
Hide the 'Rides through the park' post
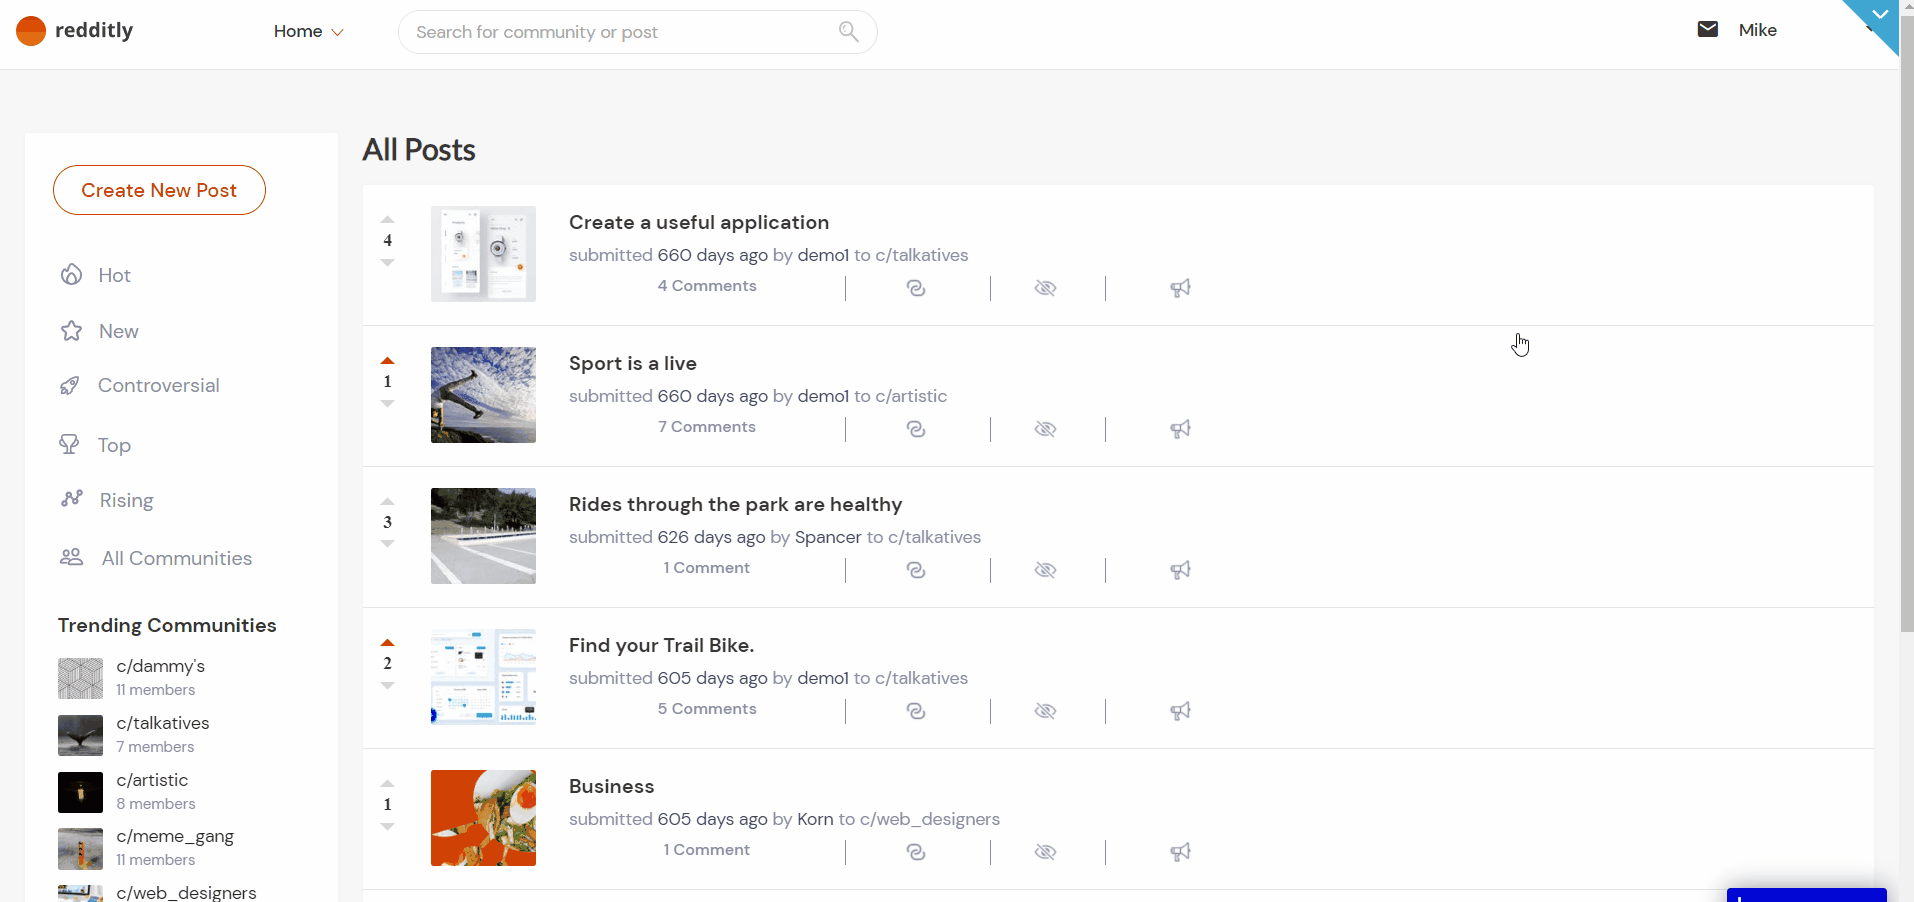(x=1045, y=570)
